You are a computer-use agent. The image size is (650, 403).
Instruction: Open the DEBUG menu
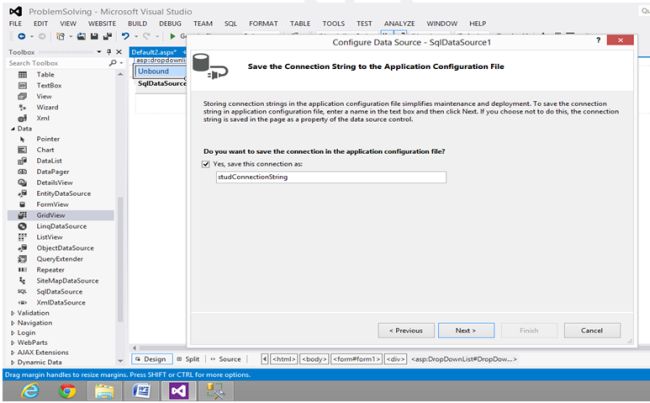click(x=170, y=24)
